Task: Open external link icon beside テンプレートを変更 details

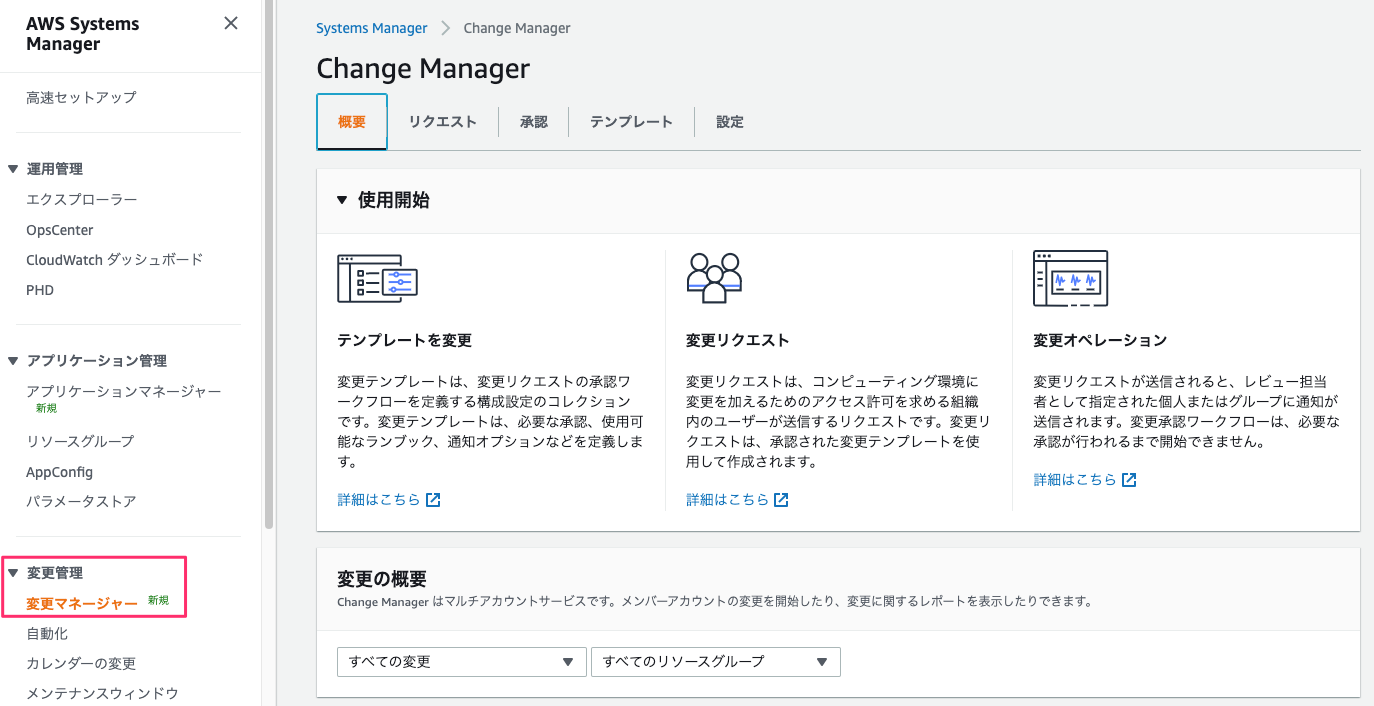Action: pyautogui.click(x=432, y=499)
